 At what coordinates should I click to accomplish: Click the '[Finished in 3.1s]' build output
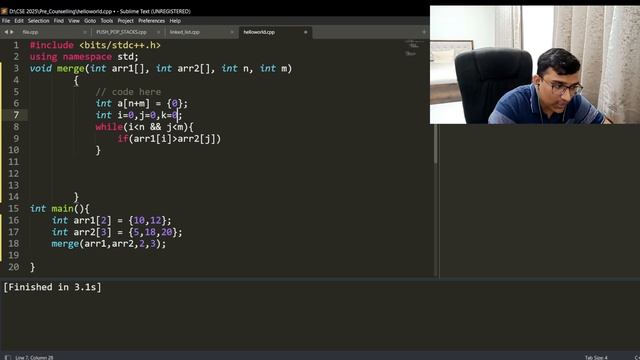tap(52, 287)
